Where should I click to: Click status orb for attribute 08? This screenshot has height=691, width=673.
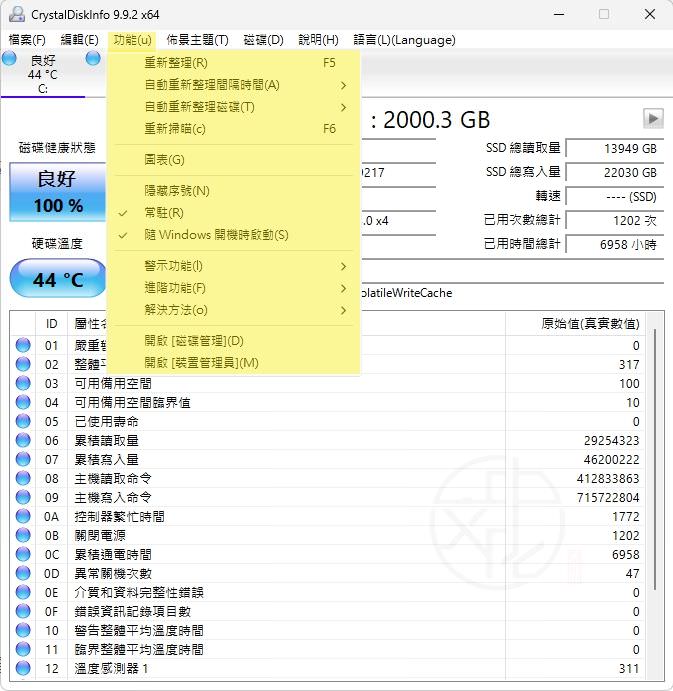tap(23, 478)
